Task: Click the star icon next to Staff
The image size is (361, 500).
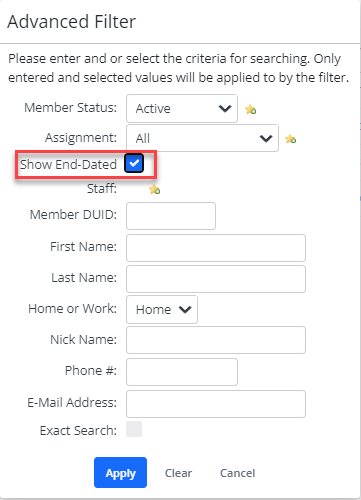Action: coord(154,190)
